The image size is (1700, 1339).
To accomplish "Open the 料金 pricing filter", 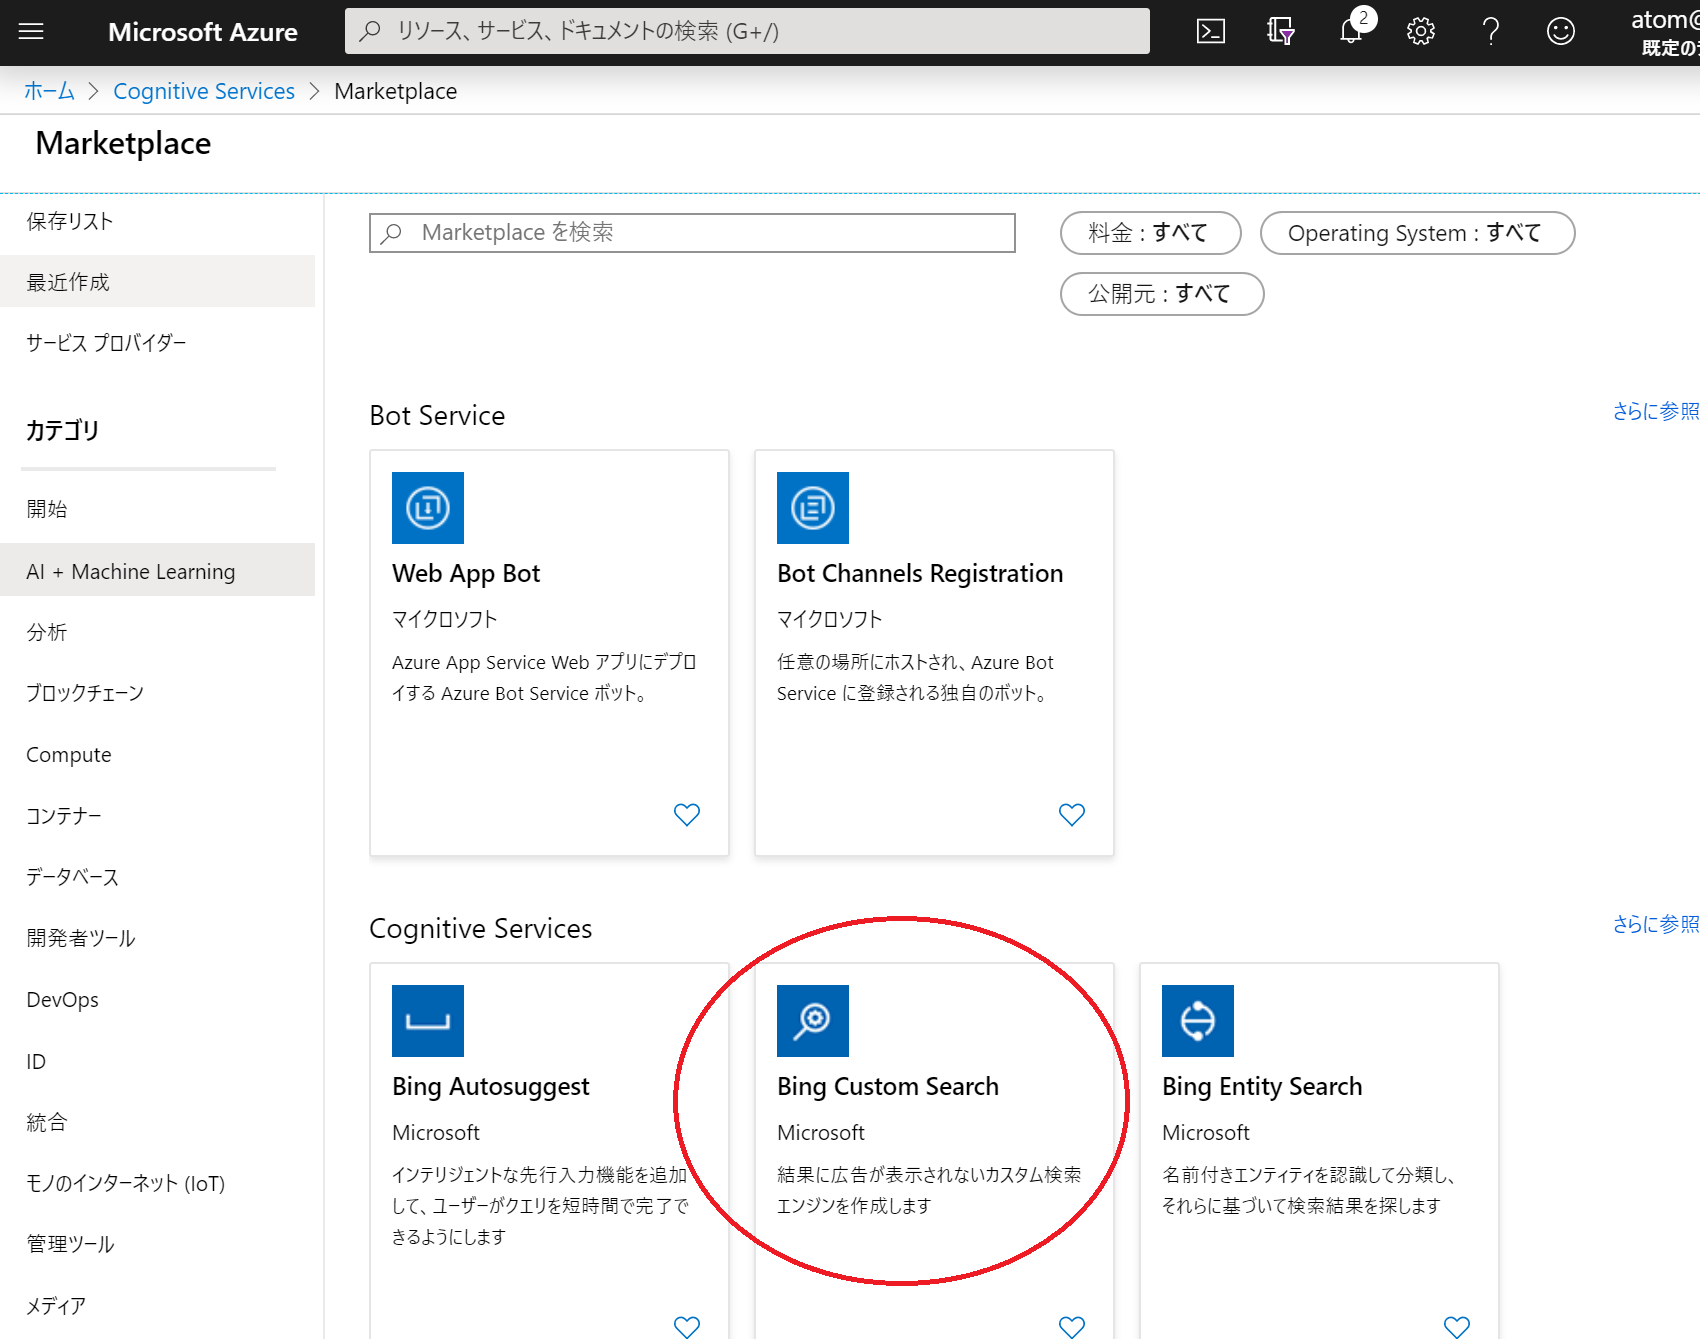I will coord(1150,233).
